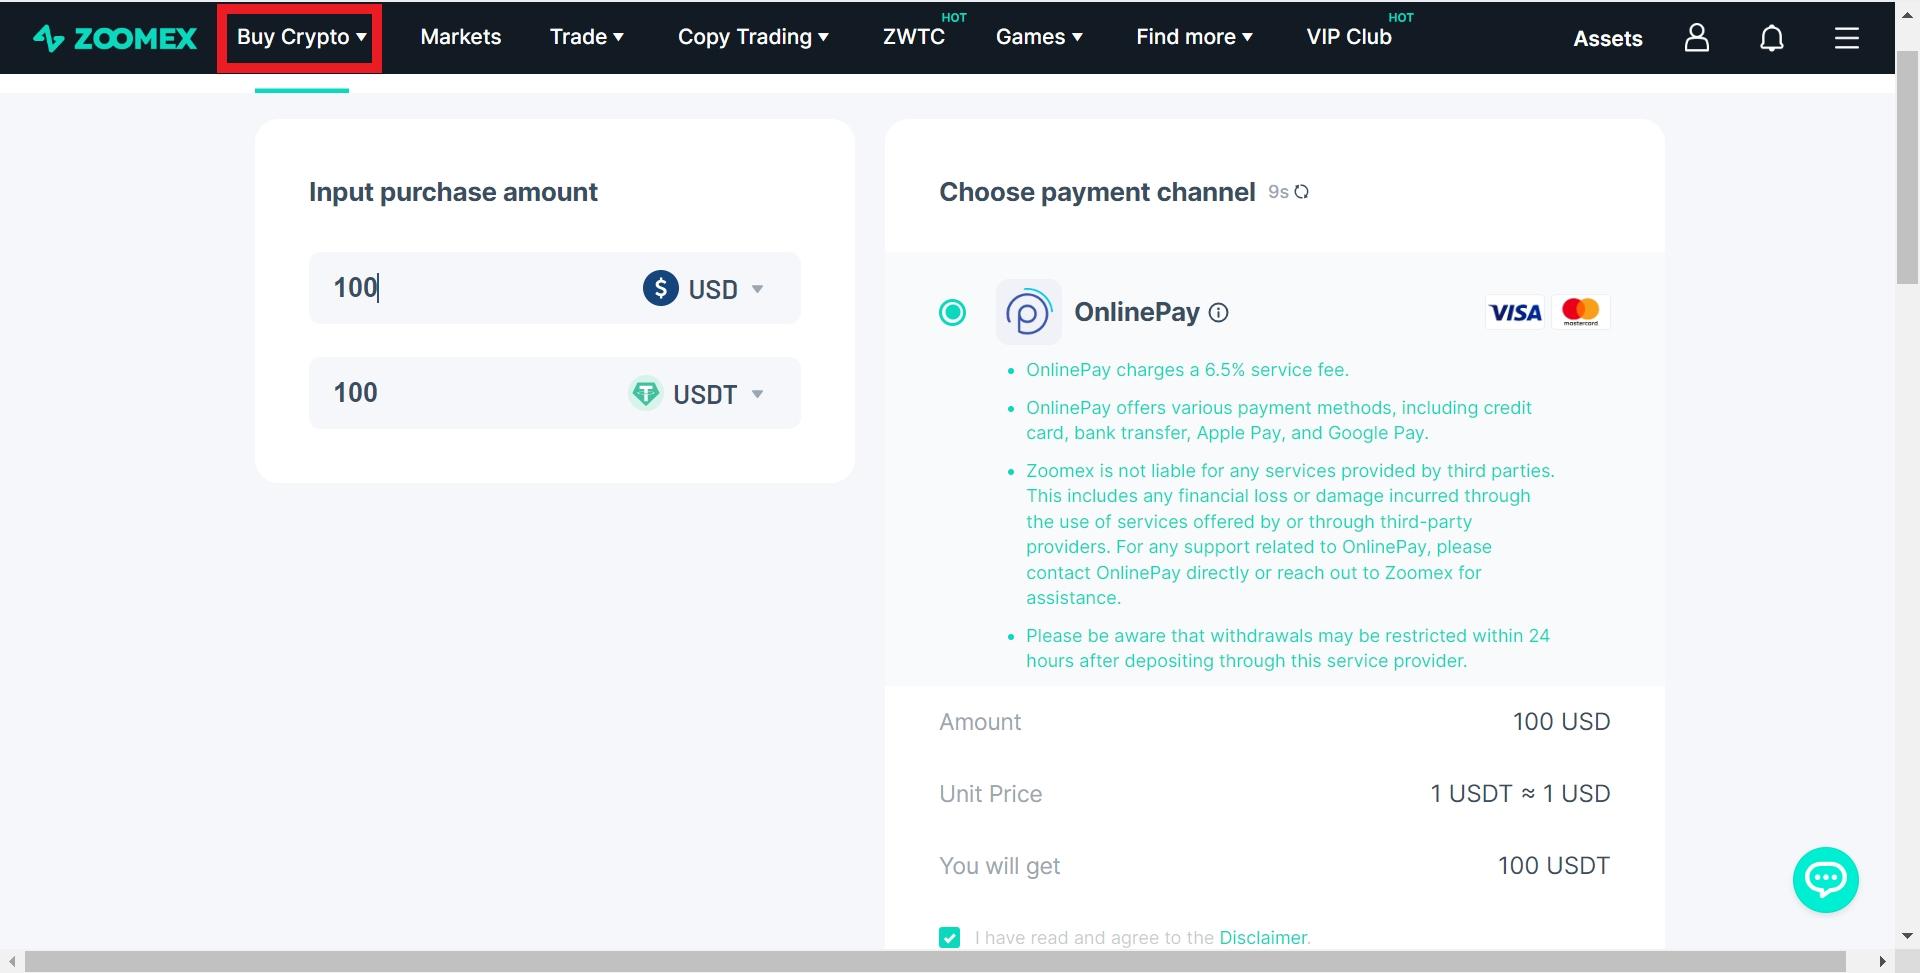Viewport: 1920px width, 973px height.
Task: Expand the Find more menu
Action: click(1194, 37)
